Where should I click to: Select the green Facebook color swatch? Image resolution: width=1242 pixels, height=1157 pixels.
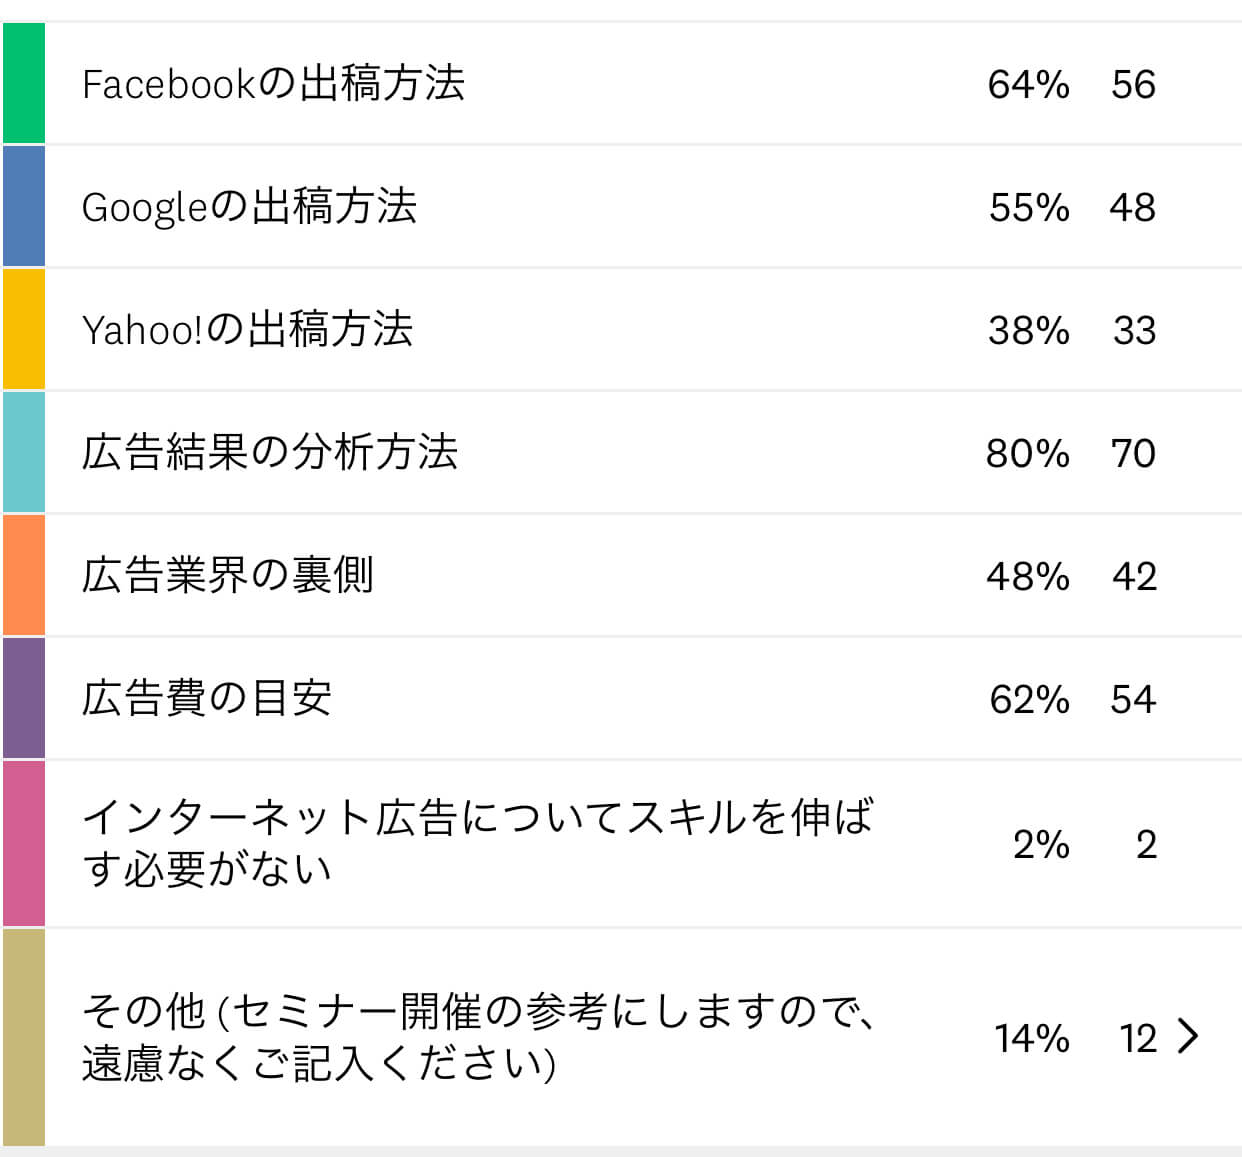pyautogui.click(x=24, y=83)
